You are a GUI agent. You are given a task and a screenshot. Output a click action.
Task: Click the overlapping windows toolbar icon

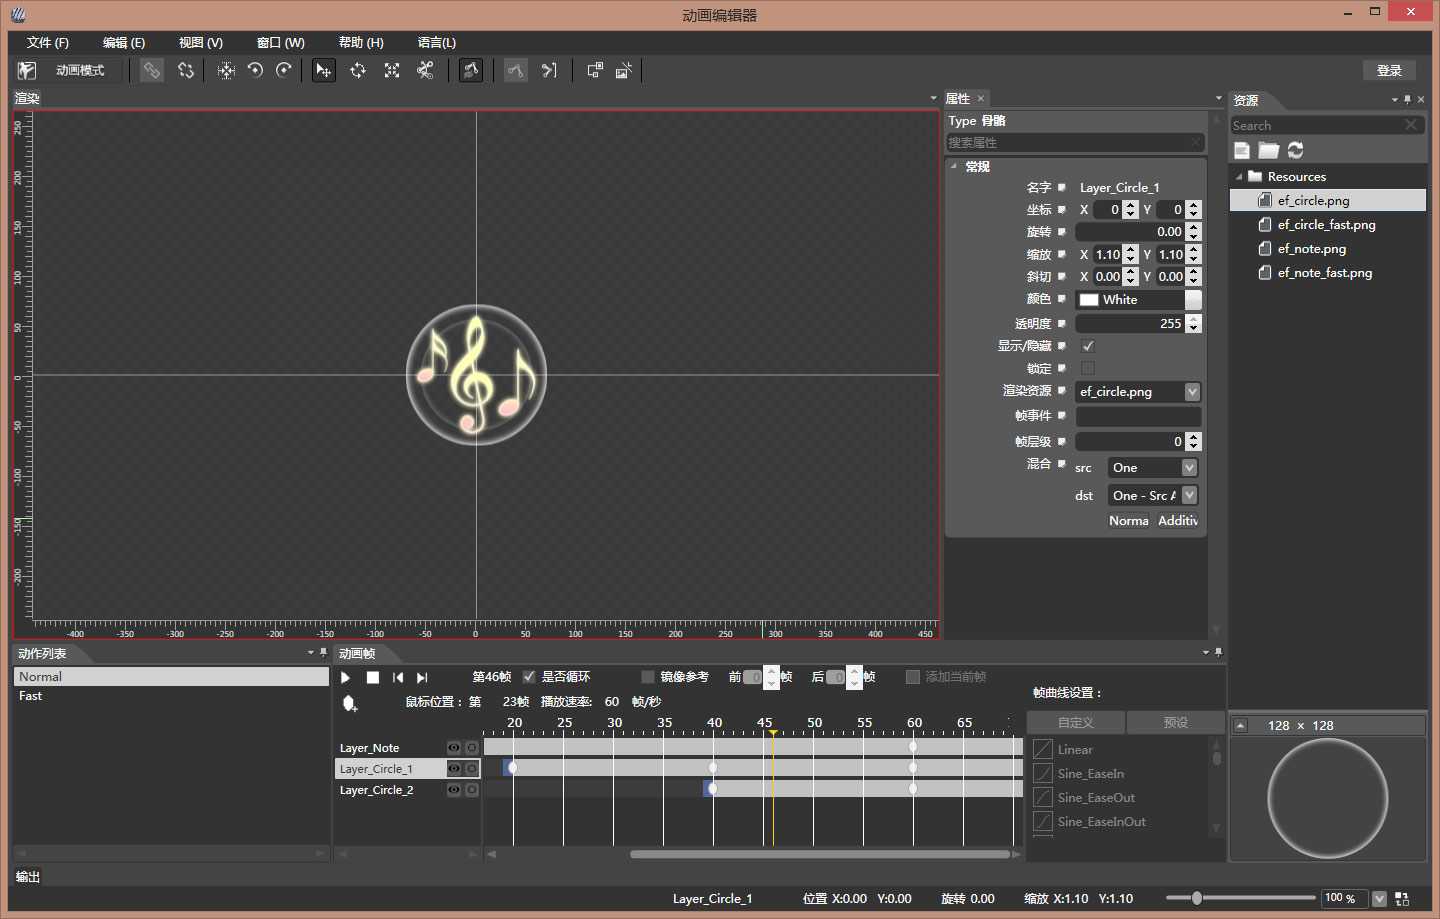[x=595, y=70]
